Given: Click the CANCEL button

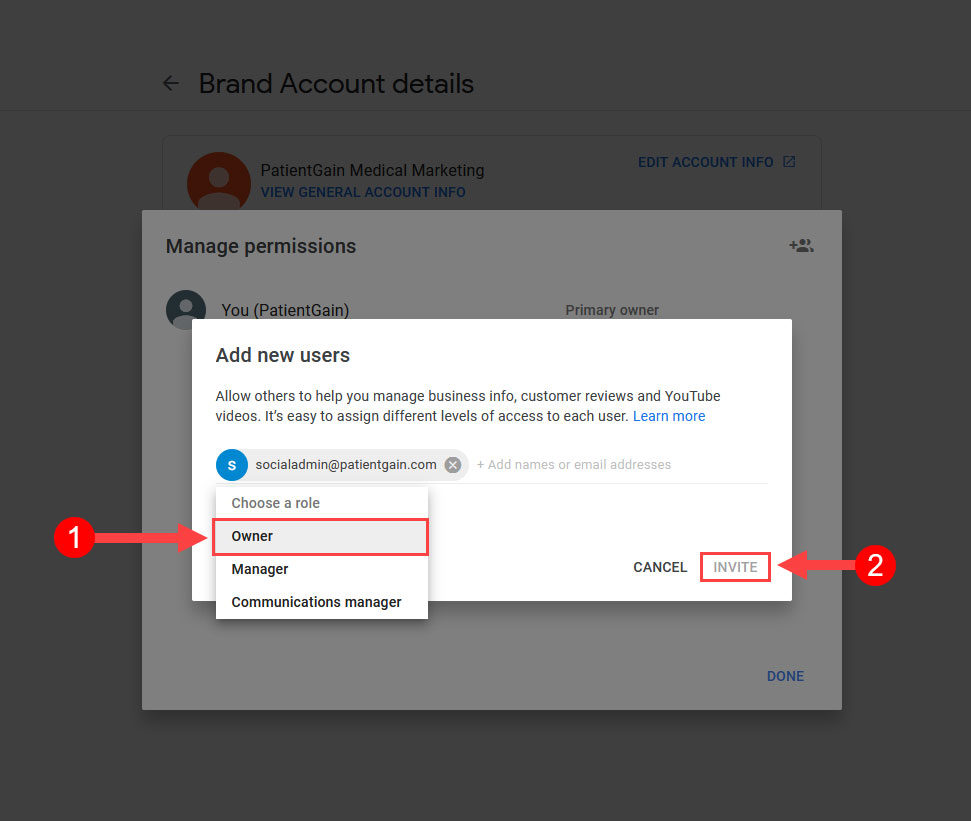Looking at the screenshot, I should (659, 566).
